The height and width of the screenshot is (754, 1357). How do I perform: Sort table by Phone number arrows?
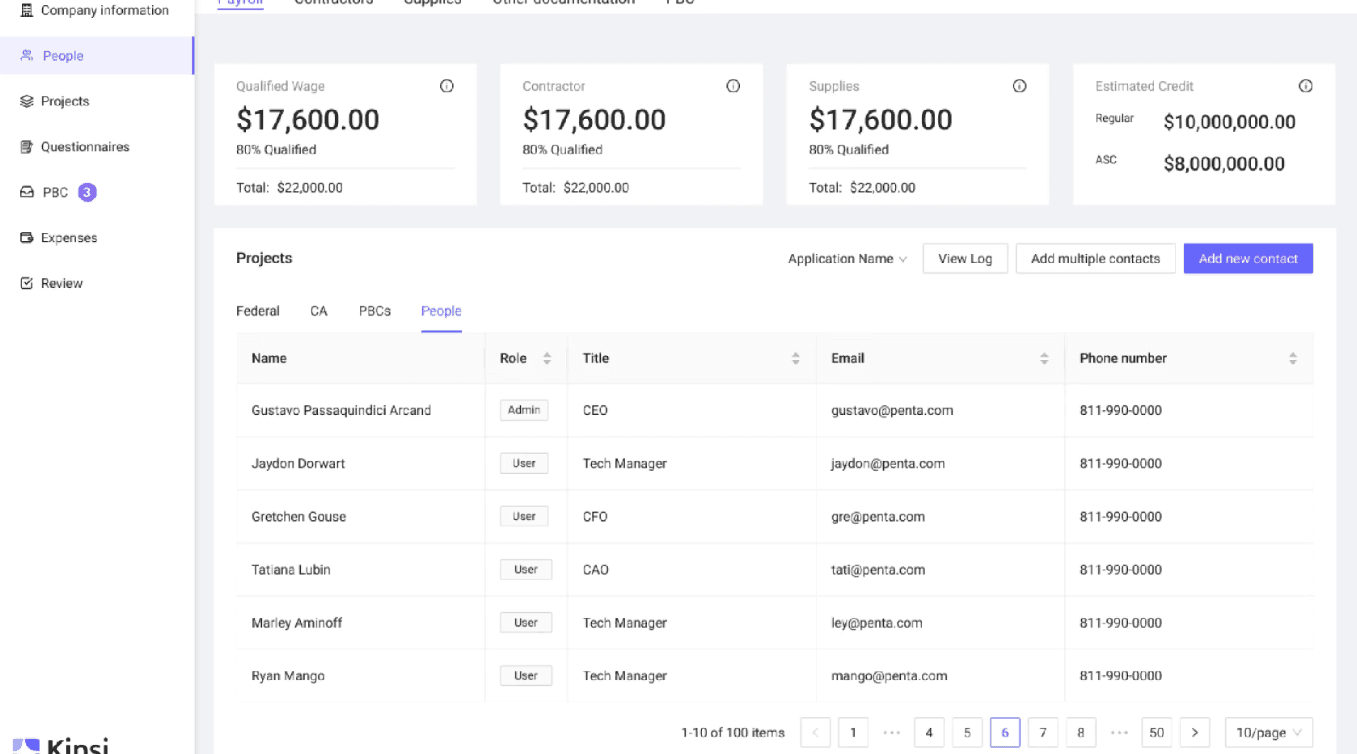pyautogui.click(x=1293, y=358)
